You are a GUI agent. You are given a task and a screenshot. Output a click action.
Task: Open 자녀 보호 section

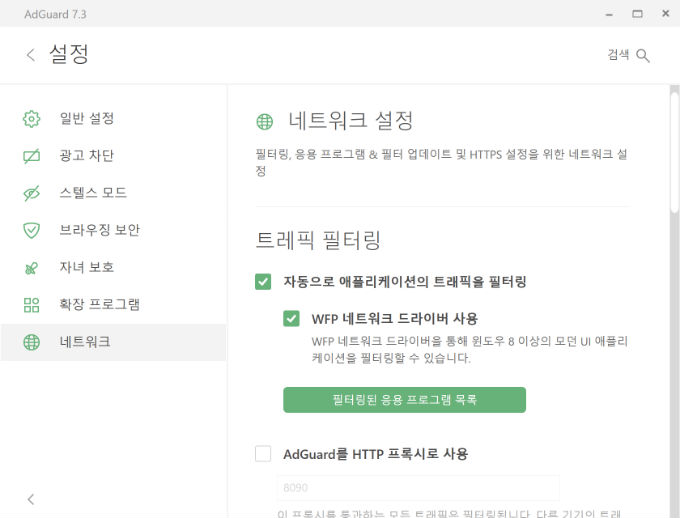point(86,267)
